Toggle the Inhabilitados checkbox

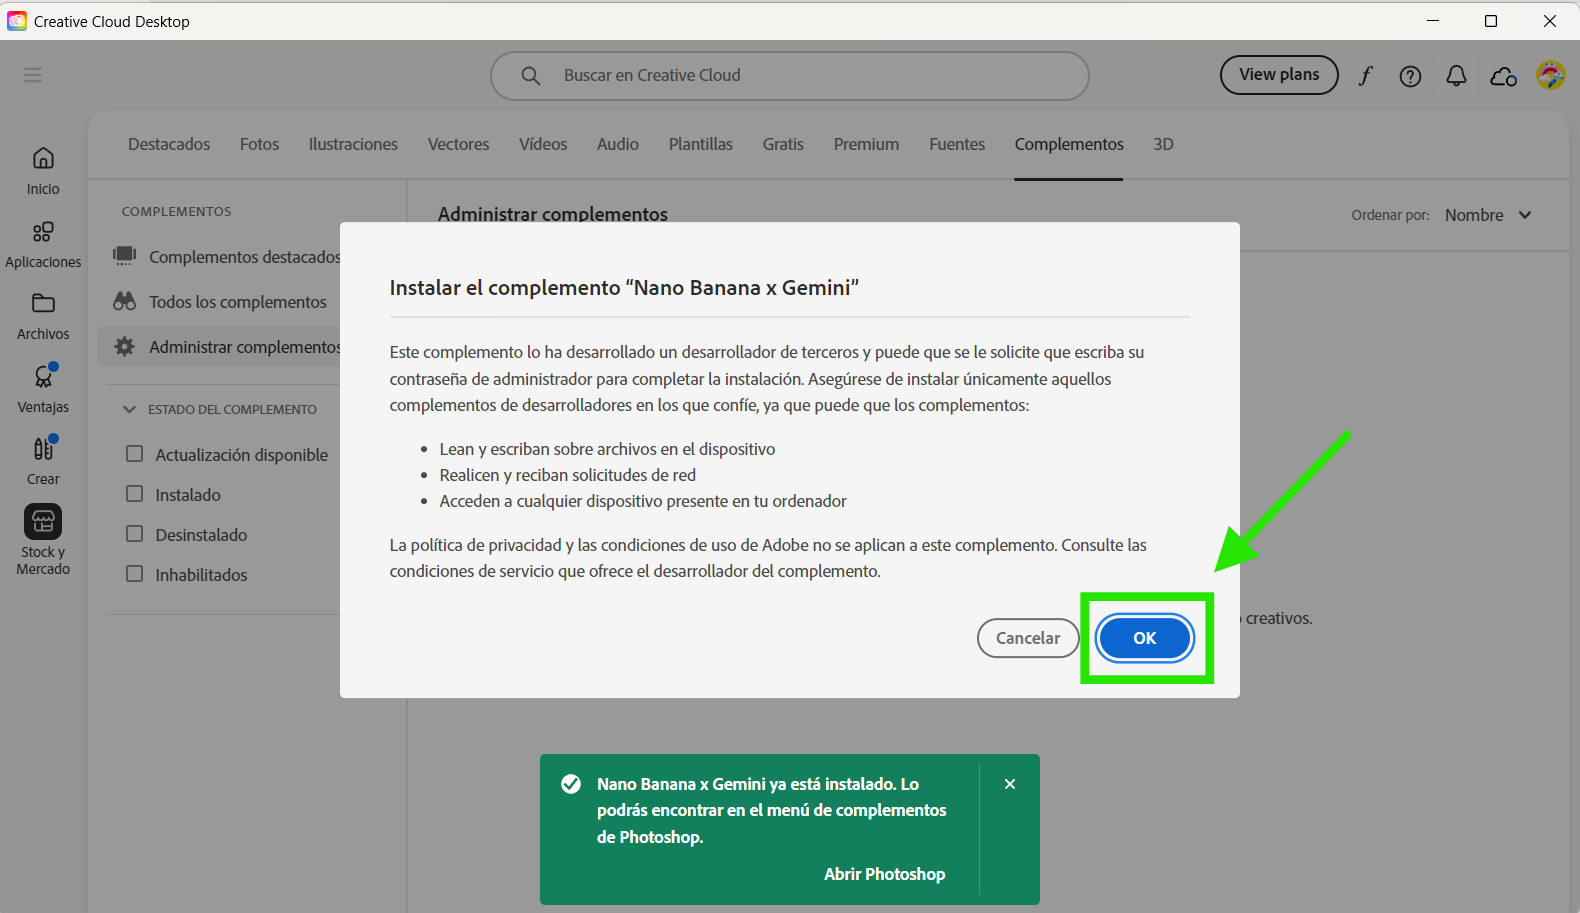[x=135, y=574]
